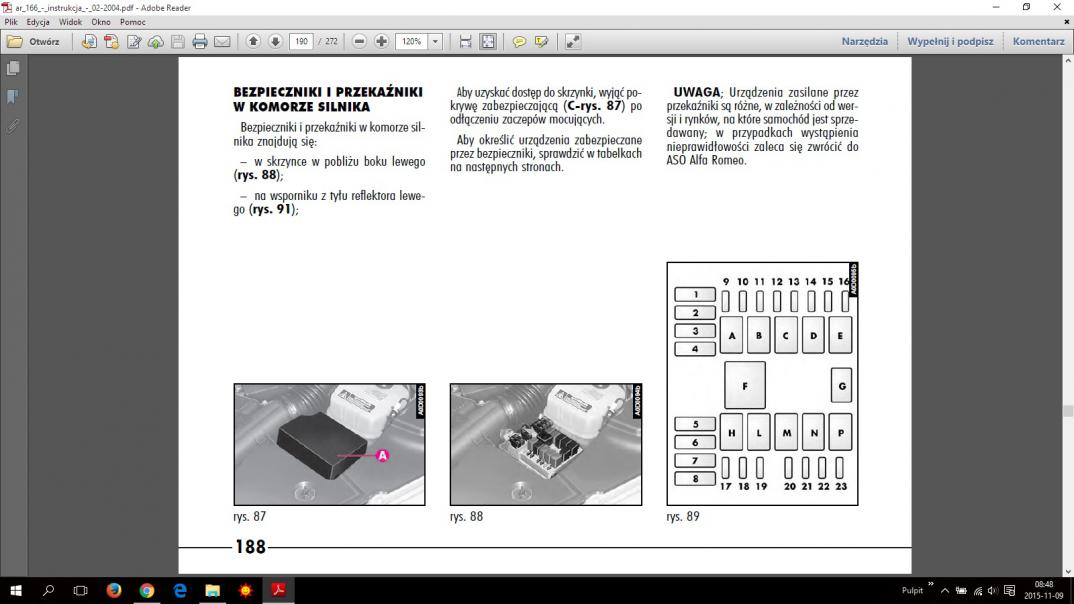Launch Google Chrome from the taskbar
This screenshot has width=1074, height=604.
click(147, 590)
